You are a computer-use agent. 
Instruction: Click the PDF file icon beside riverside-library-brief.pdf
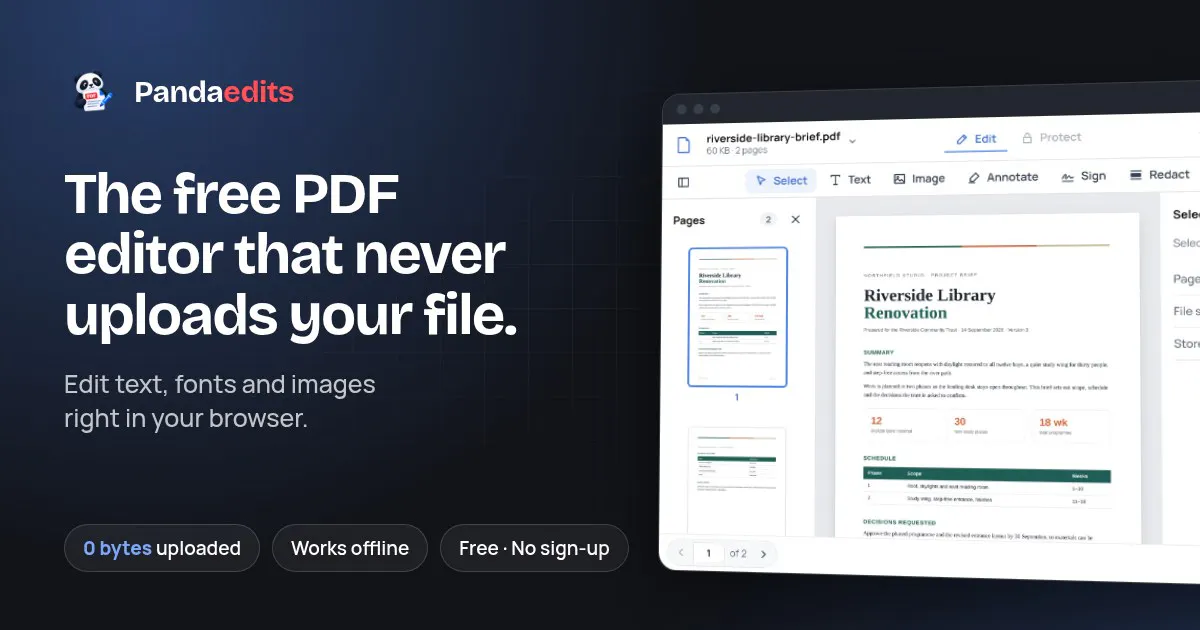click(684, 145)
